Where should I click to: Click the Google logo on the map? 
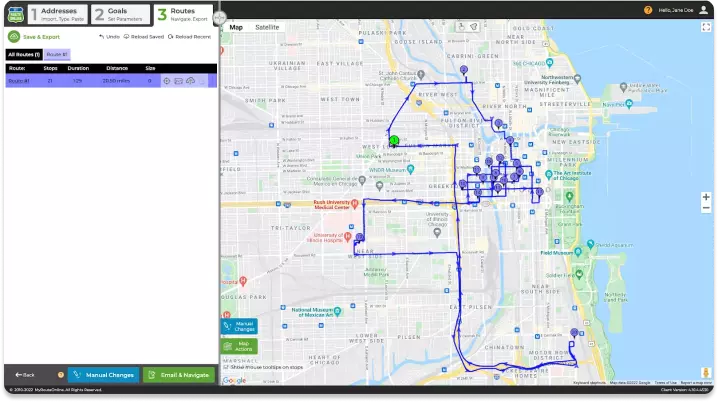(x=234, y=380)
